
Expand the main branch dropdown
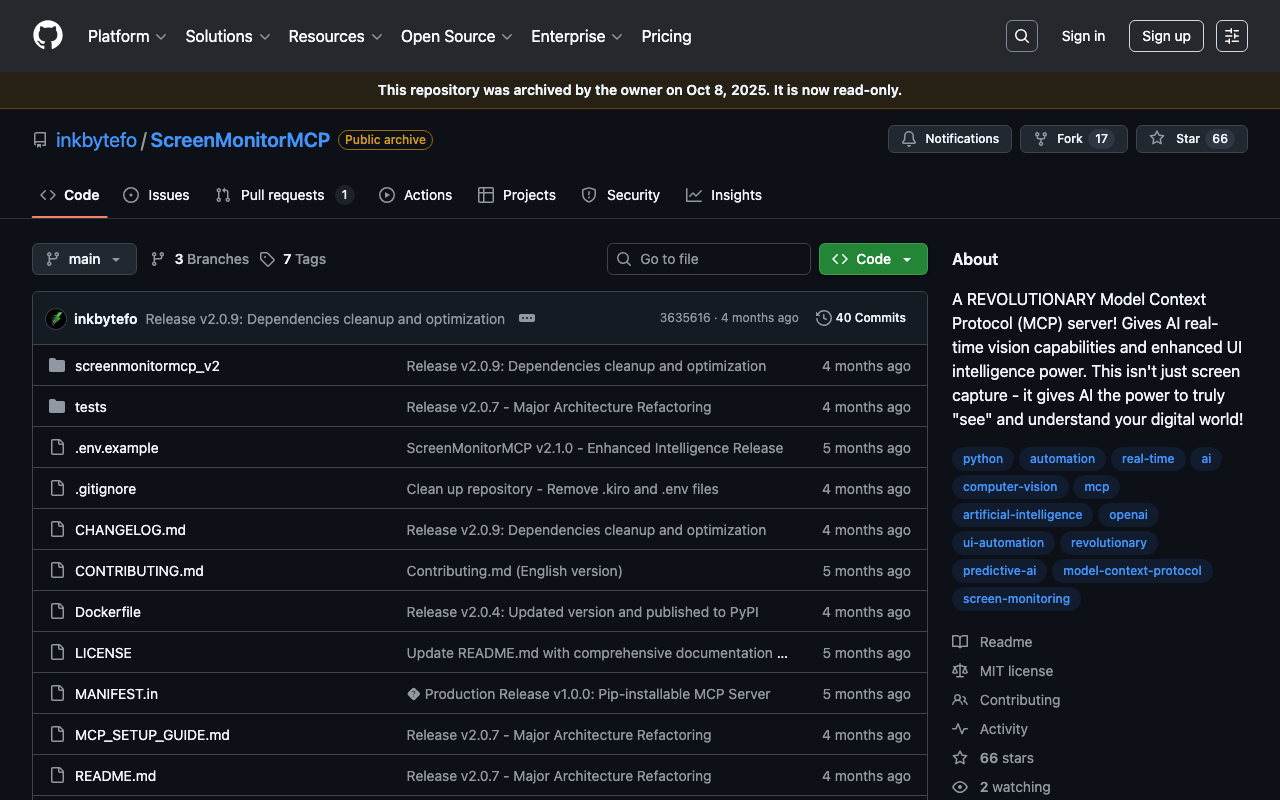click(x=84, y=259)
